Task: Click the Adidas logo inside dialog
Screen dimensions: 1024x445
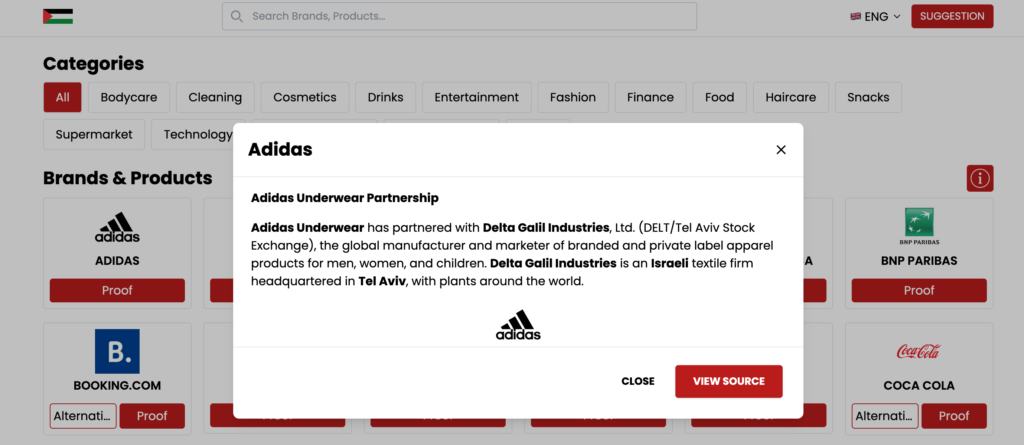Action: click(518, 325)
